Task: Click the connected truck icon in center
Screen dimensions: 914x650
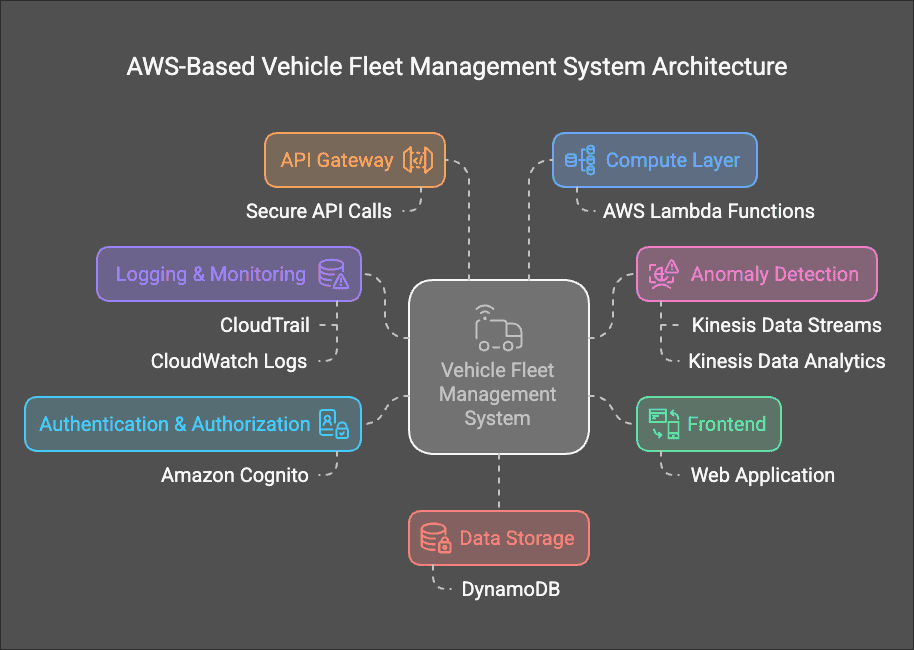Action: 498,328
